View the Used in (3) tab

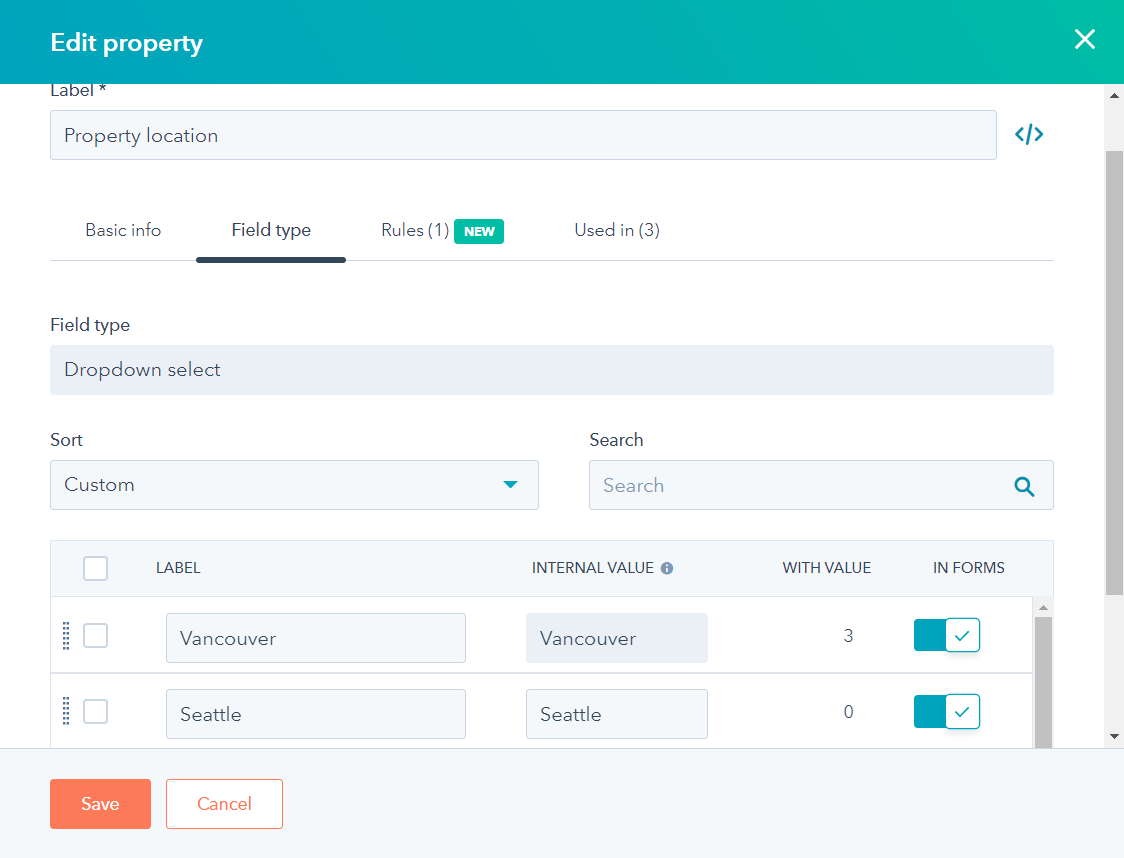[616, 230]
